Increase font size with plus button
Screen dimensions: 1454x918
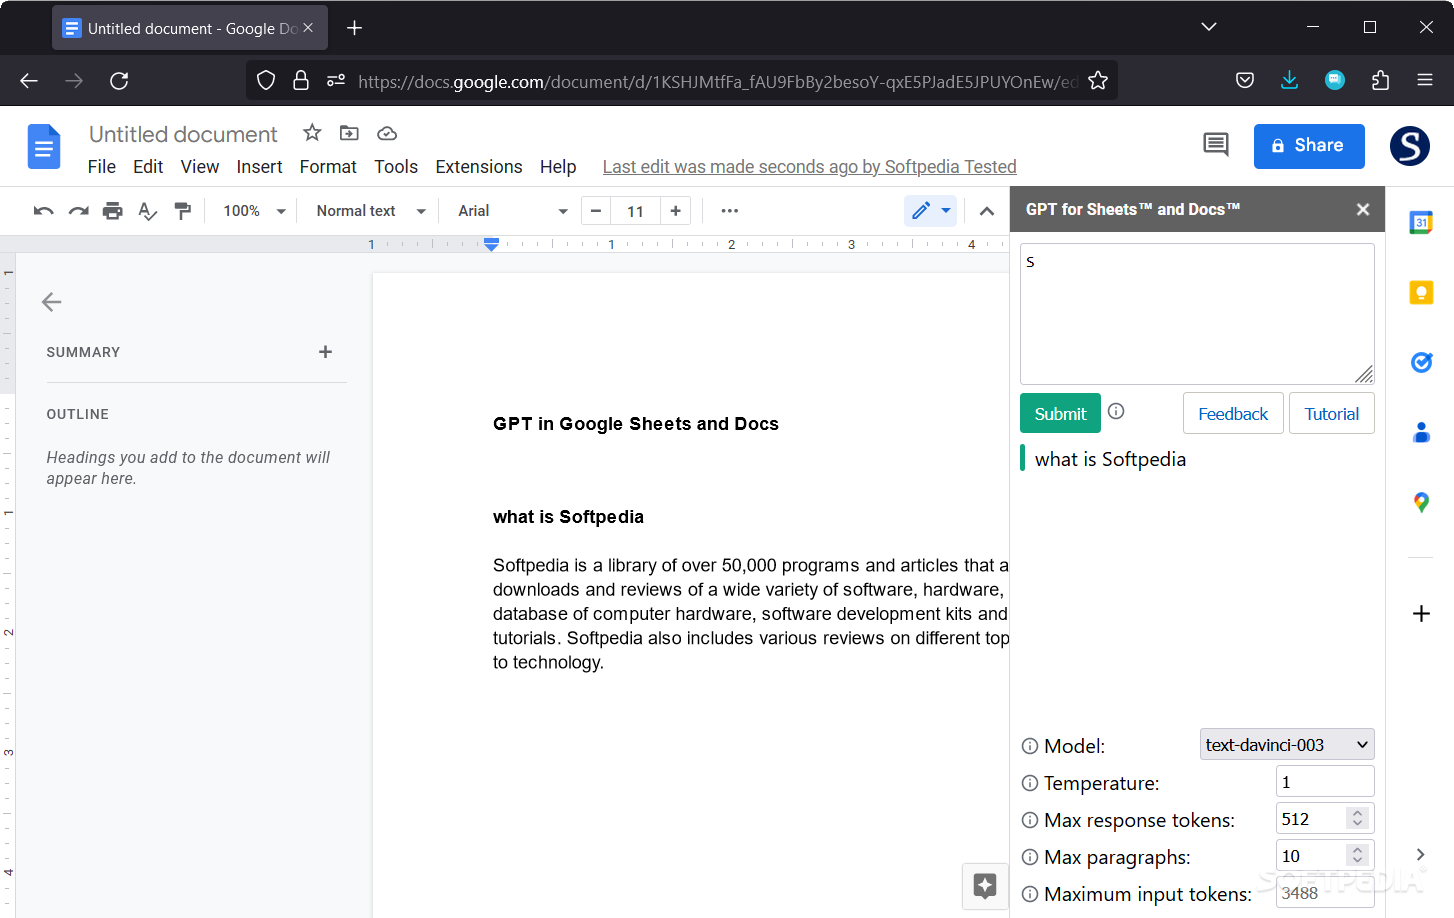point(675,211)
